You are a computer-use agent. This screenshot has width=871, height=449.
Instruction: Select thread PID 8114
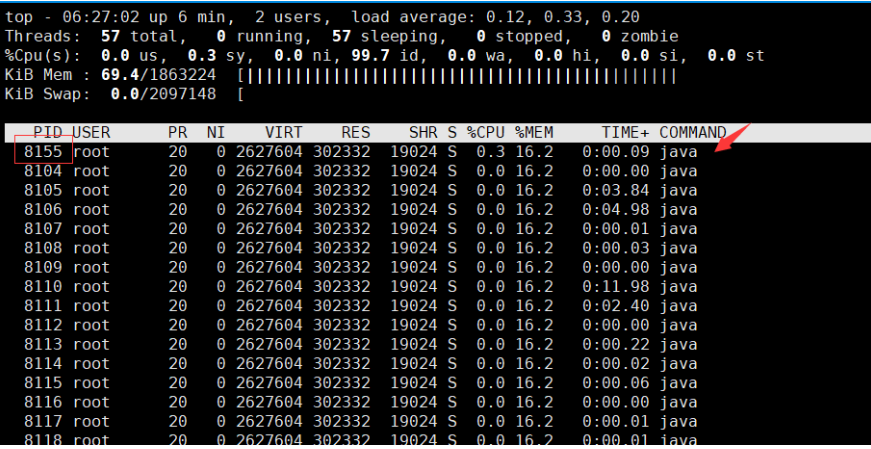click(x=43, y=363)
